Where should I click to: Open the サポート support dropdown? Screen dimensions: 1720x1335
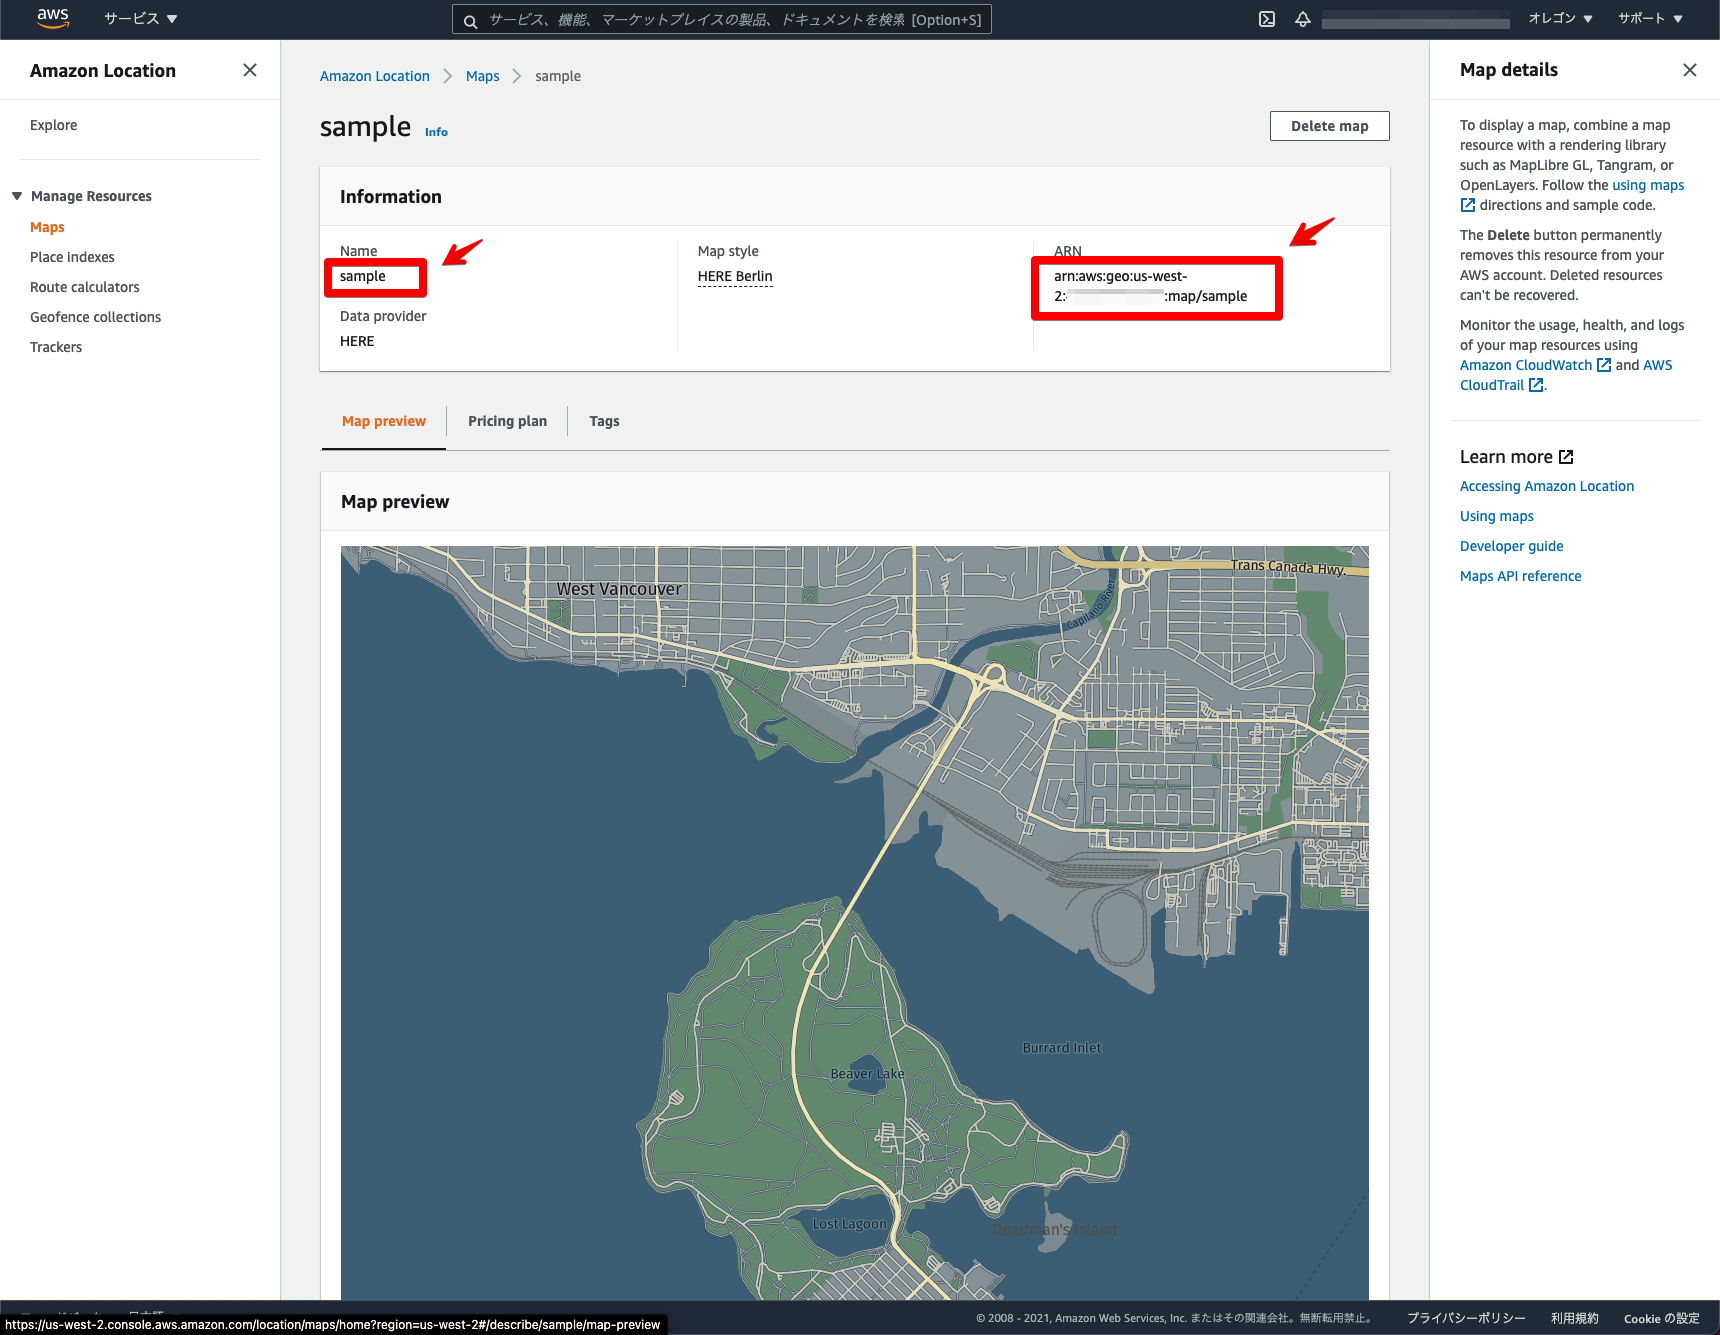click(1651, 19)
